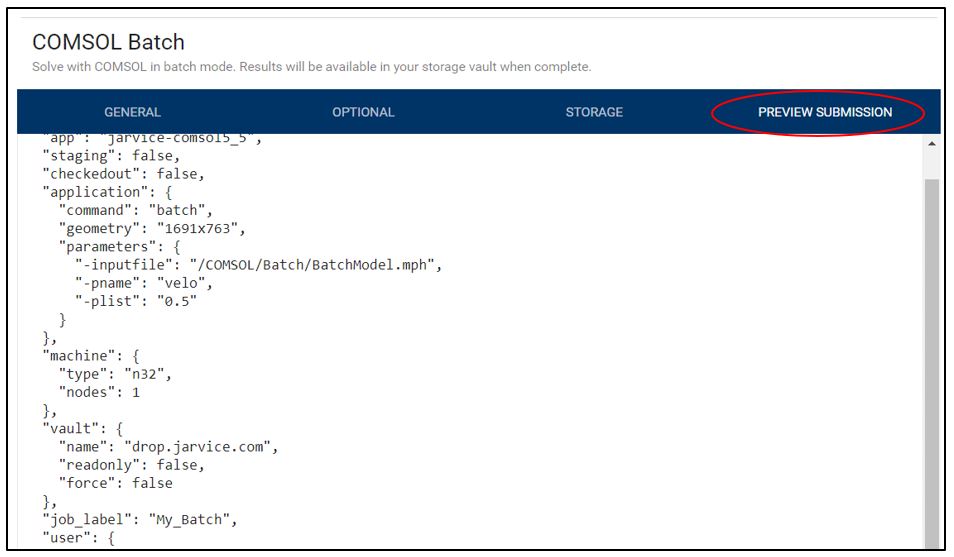
Task: Click the batch mode description text
Action: click(312, 67)
